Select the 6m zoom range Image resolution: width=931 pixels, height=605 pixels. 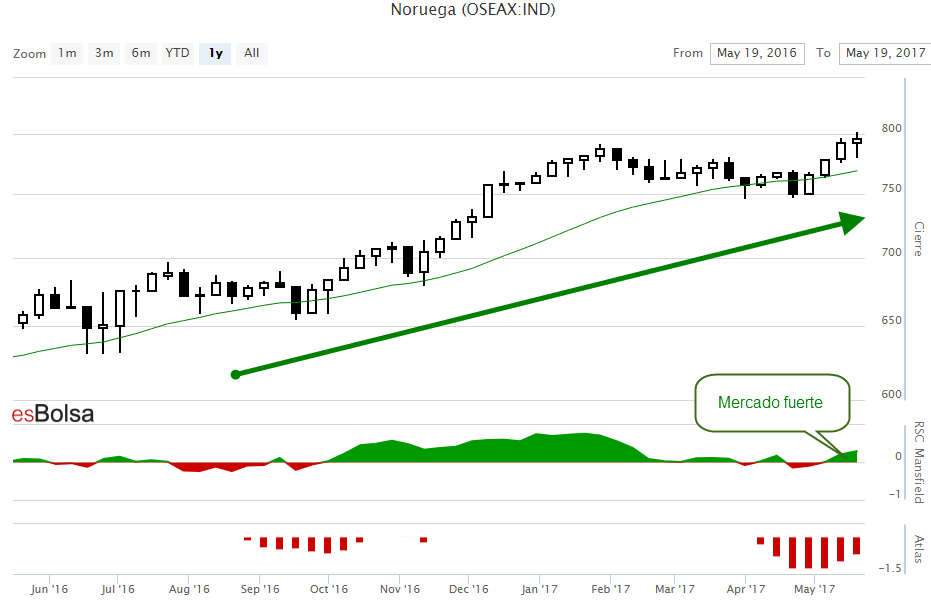pos(141,53)
